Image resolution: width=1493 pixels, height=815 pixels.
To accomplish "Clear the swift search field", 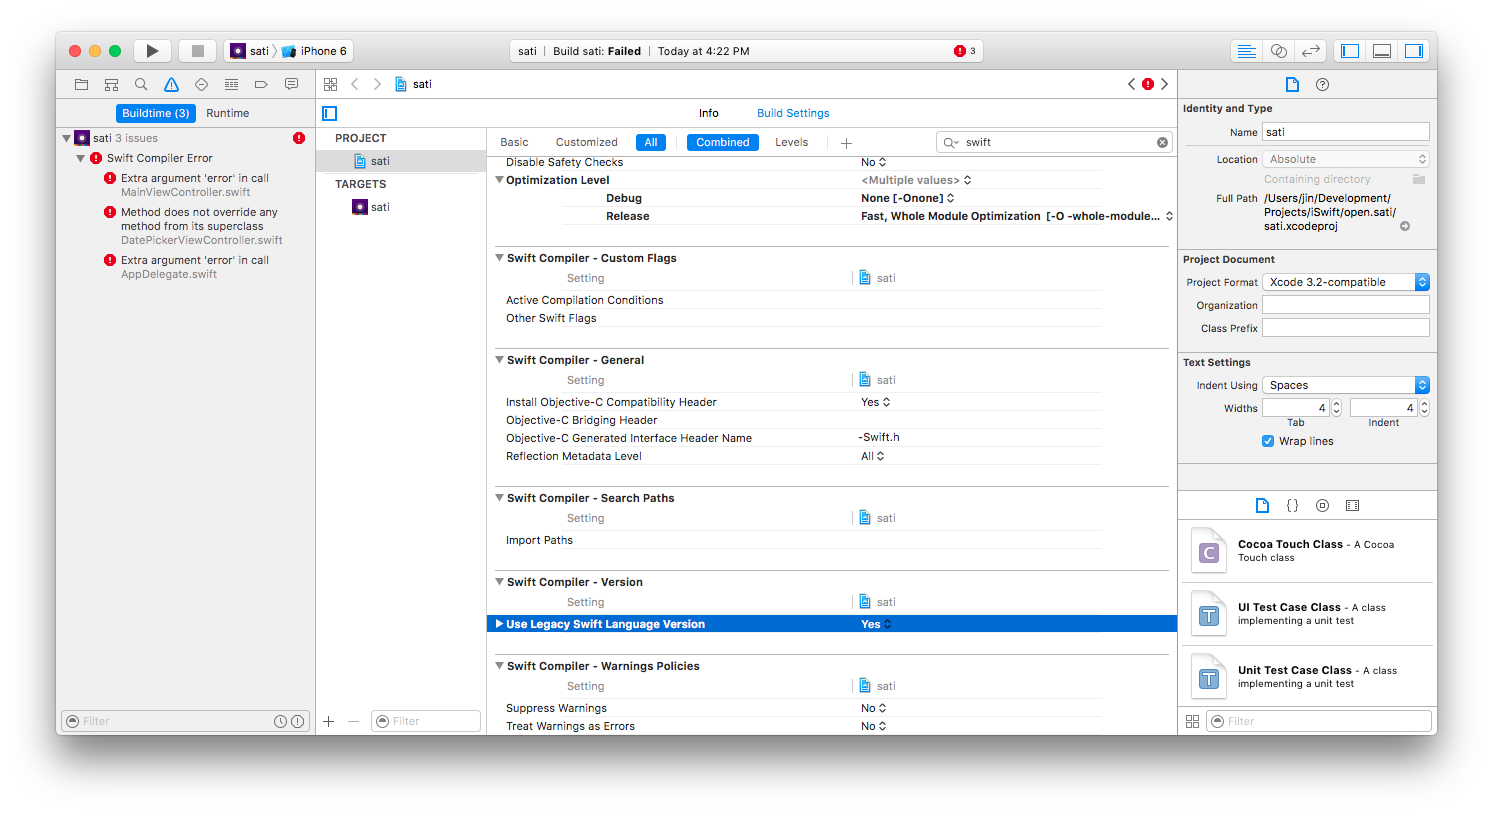I will [x=1162, y=142].
